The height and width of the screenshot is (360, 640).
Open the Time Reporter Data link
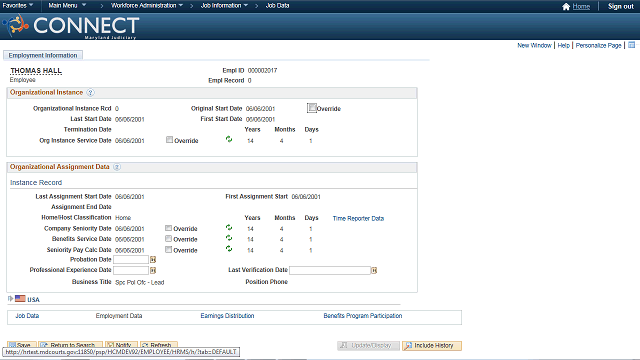[x=358, y=218]
